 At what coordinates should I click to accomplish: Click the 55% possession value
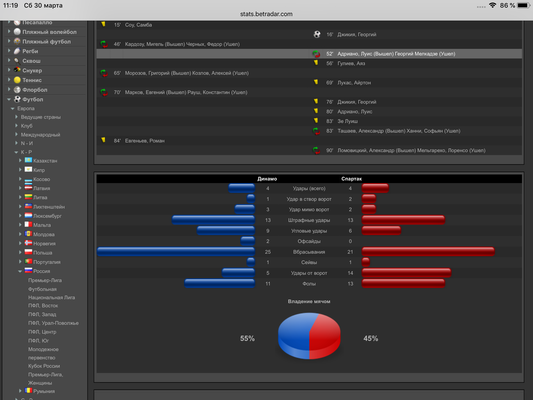247,338
